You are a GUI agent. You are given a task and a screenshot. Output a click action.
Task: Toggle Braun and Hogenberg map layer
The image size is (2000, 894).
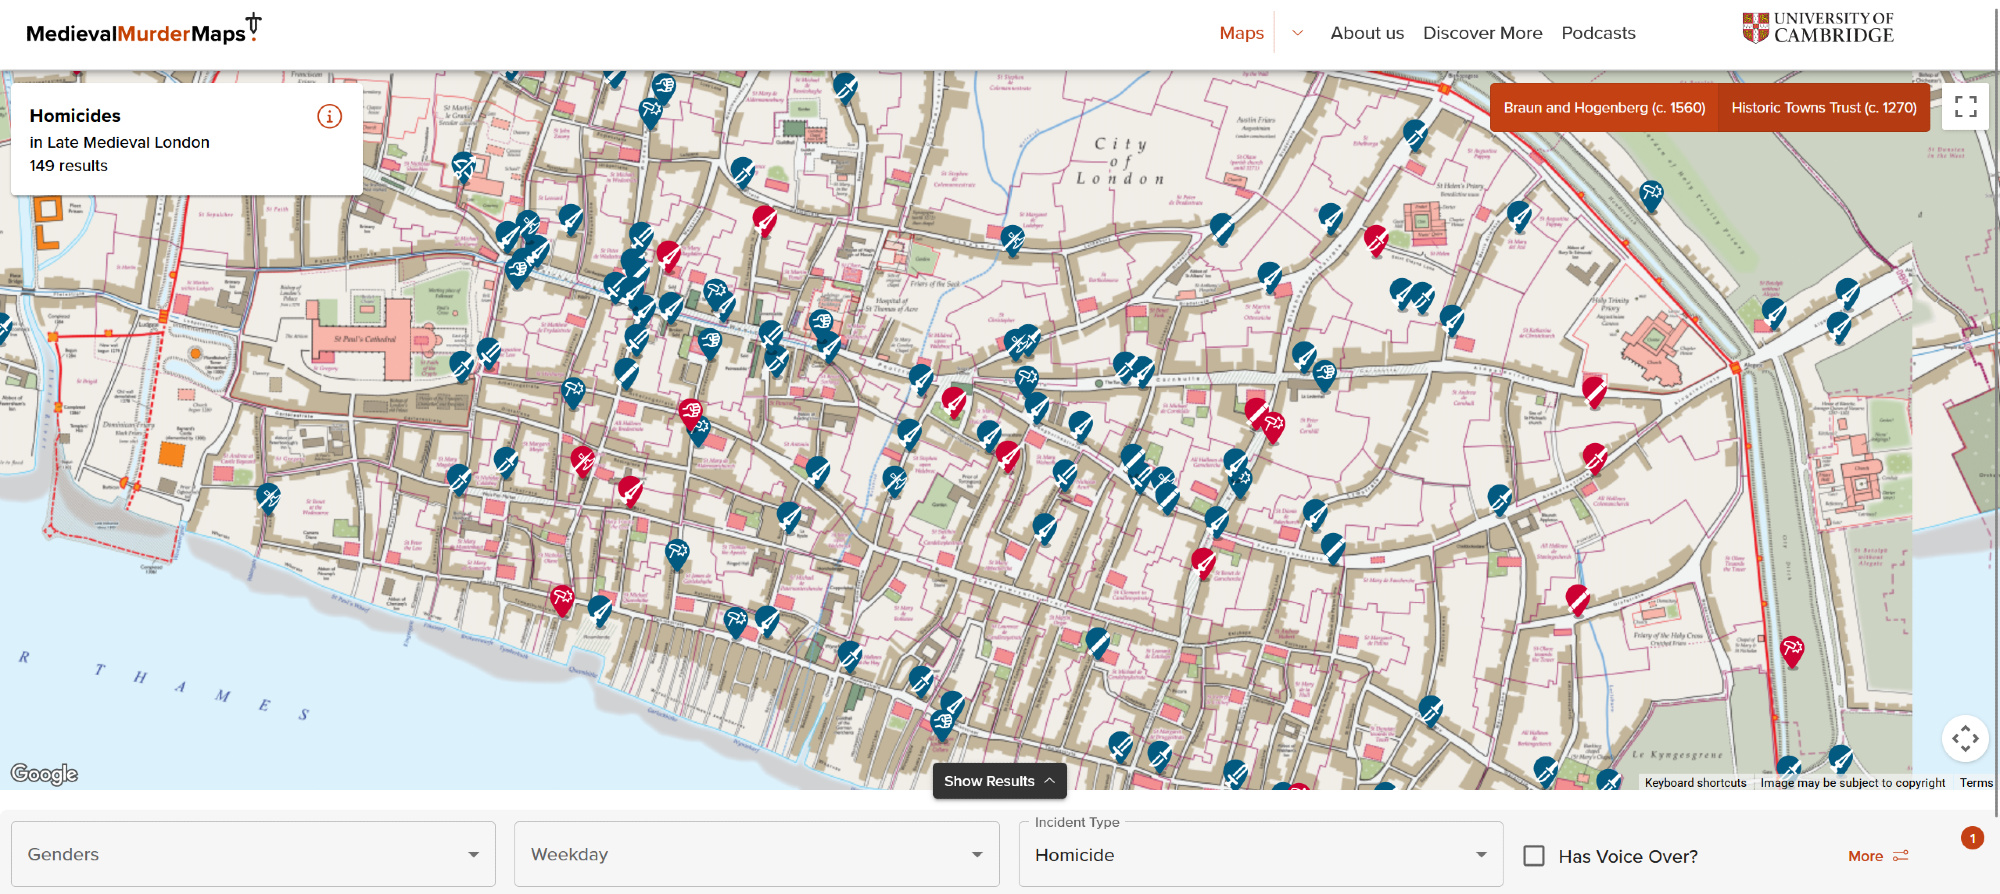click(1603, 108)
